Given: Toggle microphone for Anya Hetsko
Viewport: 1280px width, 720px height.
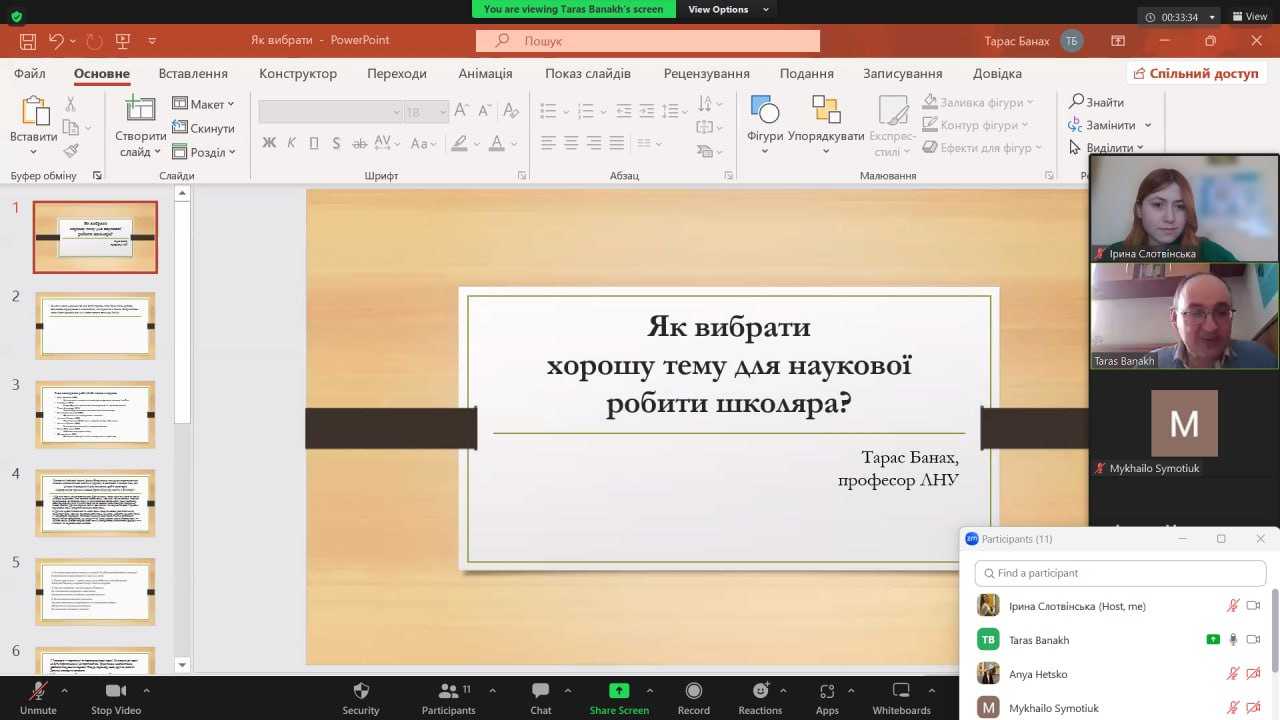Looking at the screenshot, I should pos(1233,674).
